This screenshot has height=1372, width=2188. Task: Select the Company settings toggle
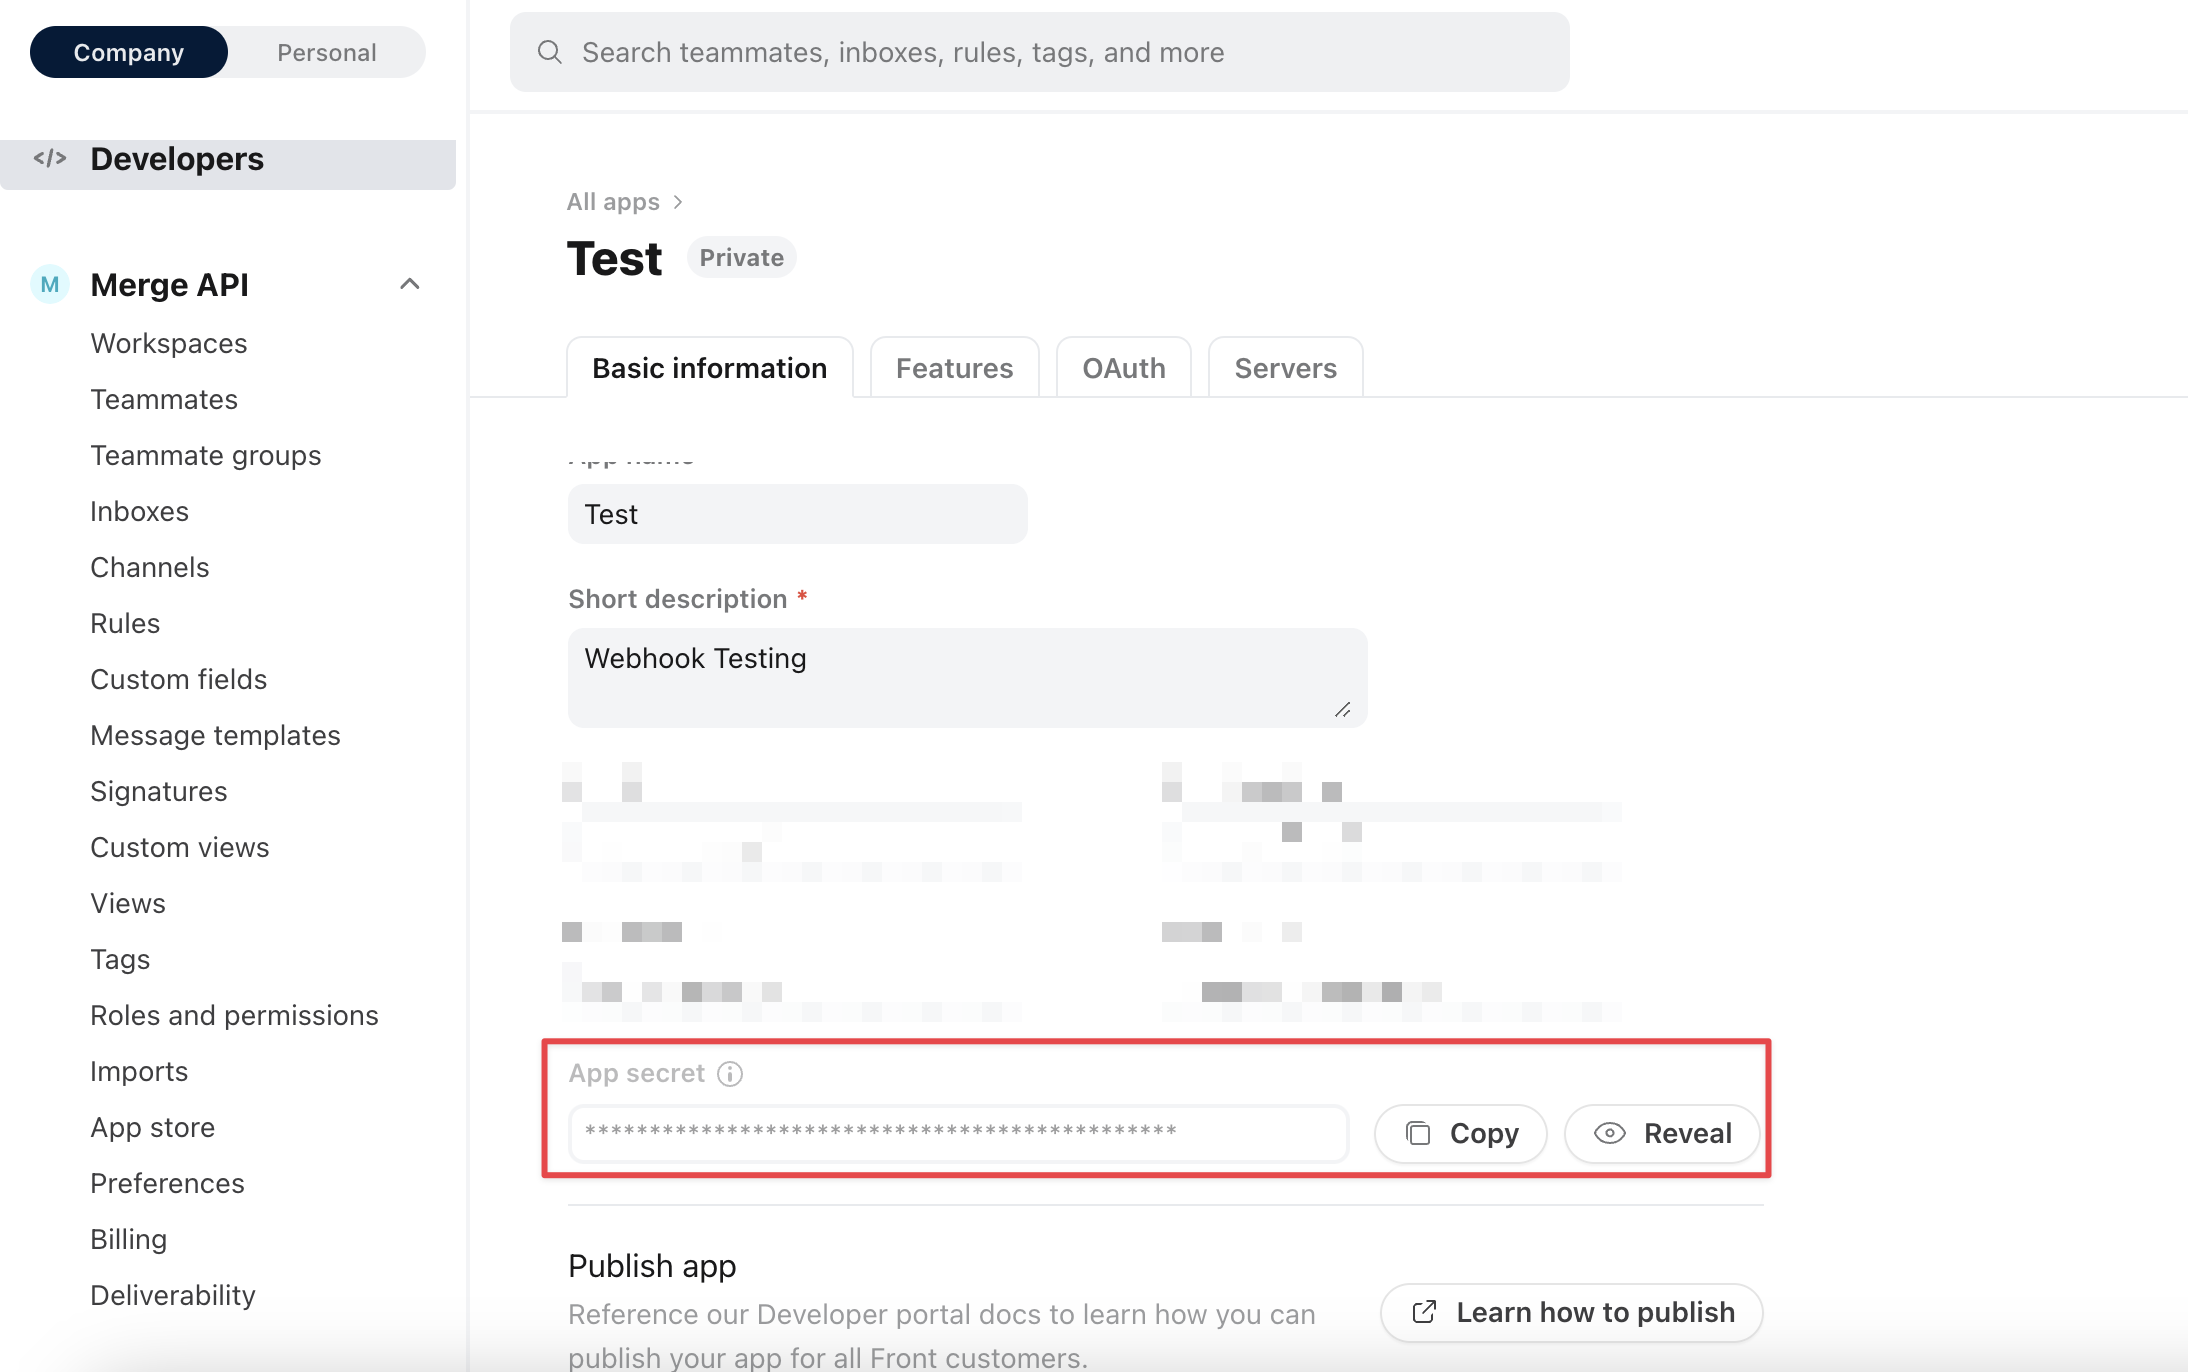point(129,52)
